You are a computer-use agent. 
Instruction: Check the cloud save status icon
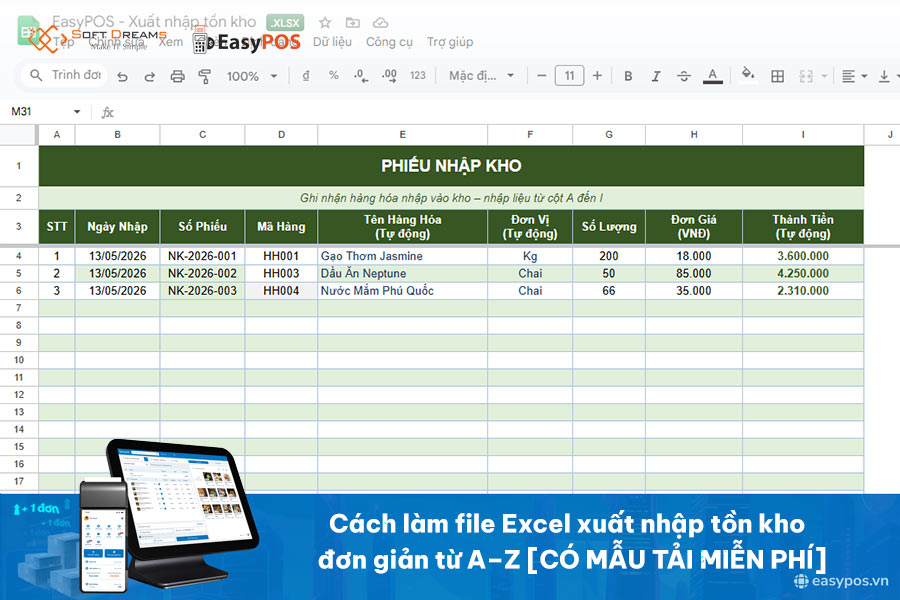pyautogui.click(x=380, y=23)
